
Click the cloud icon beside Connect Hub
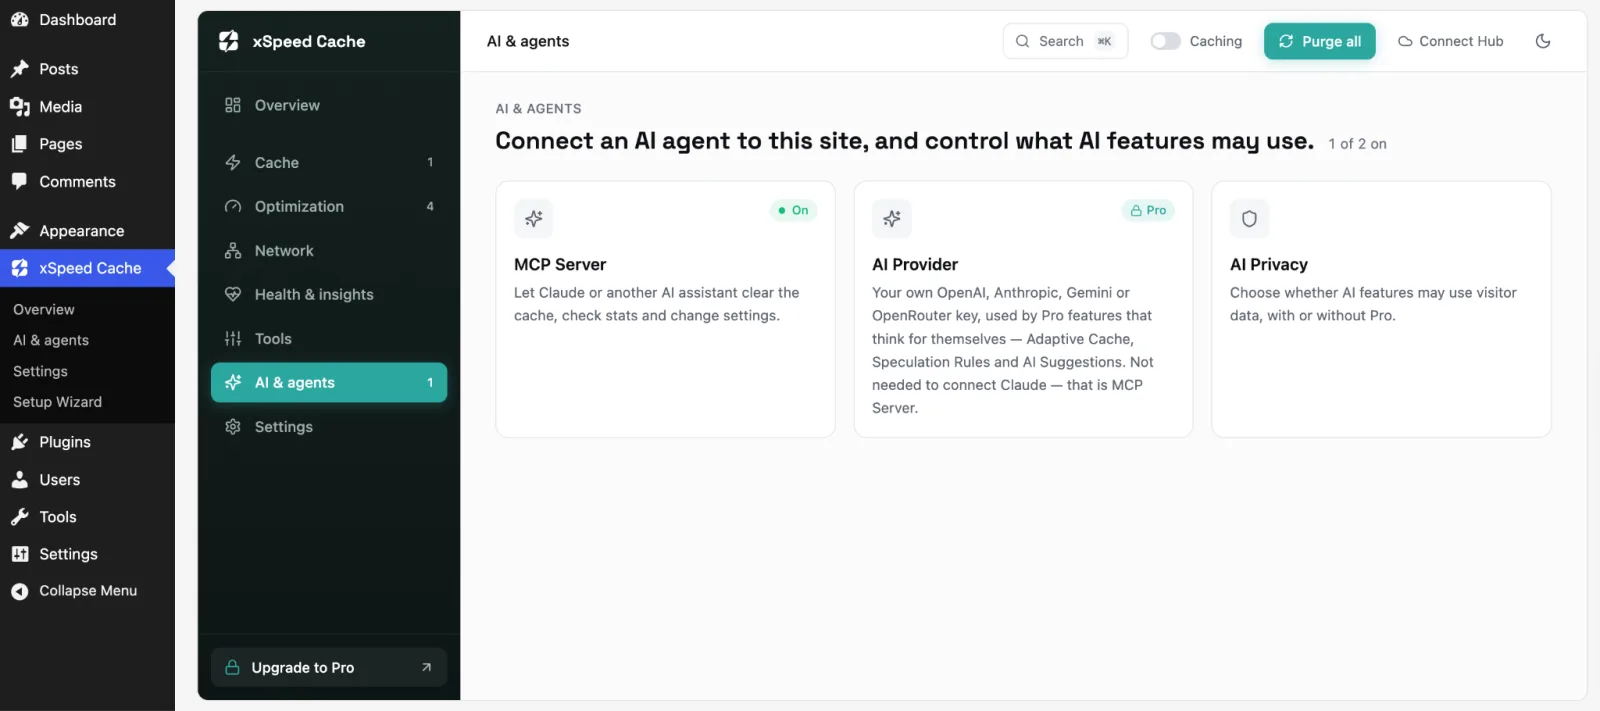[1405, 41]
